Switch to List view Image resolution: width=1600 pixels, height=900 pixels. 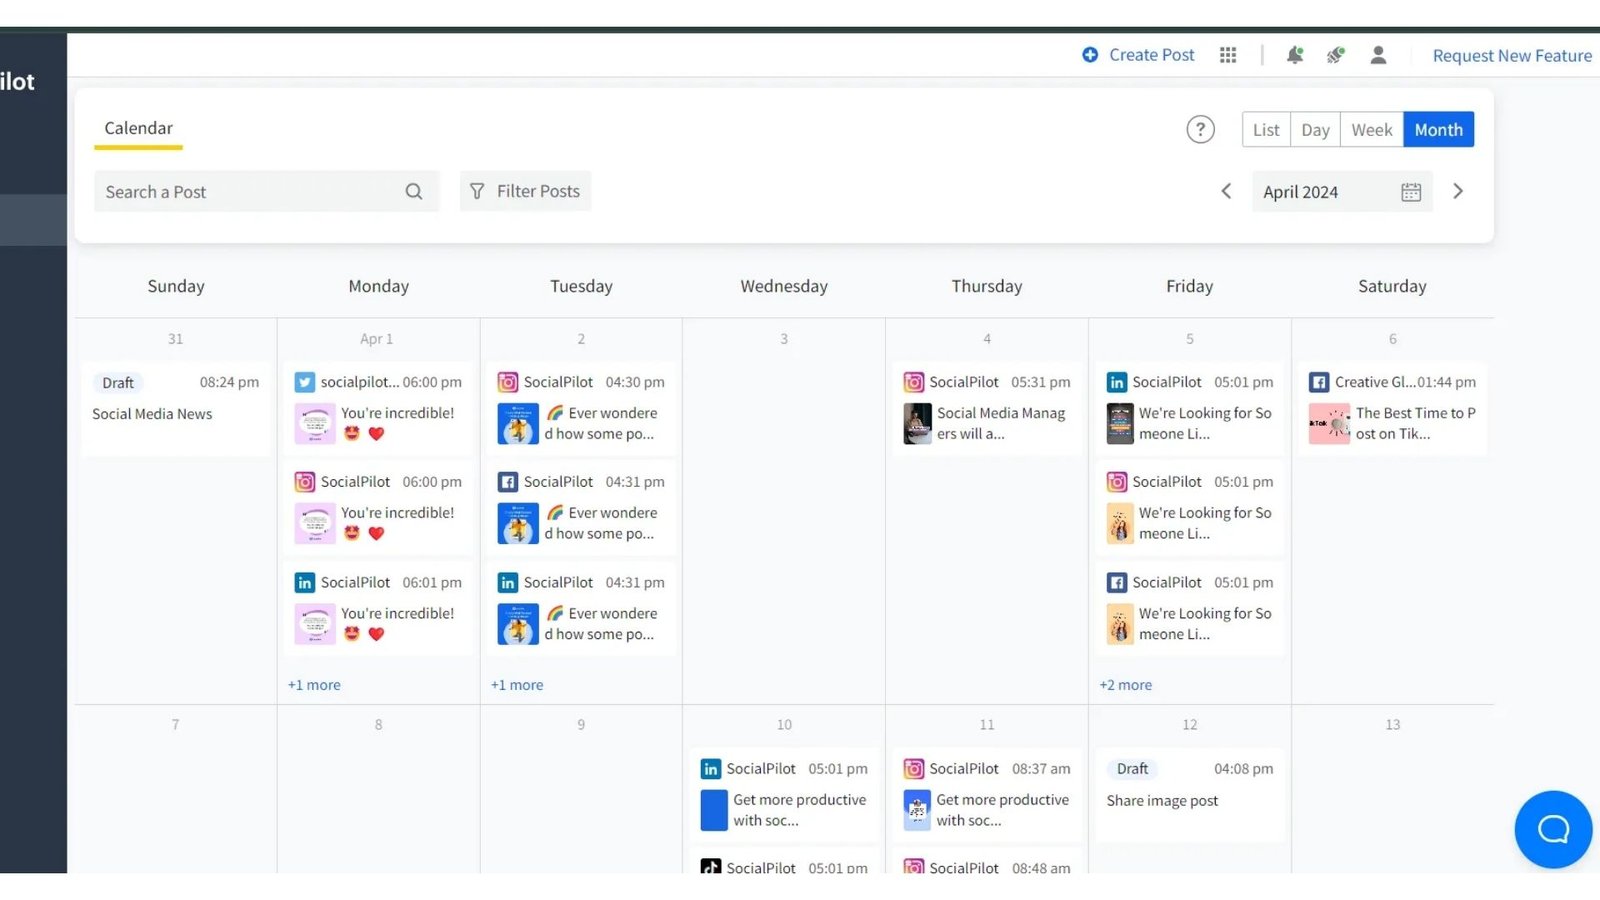pos(1266,130)
